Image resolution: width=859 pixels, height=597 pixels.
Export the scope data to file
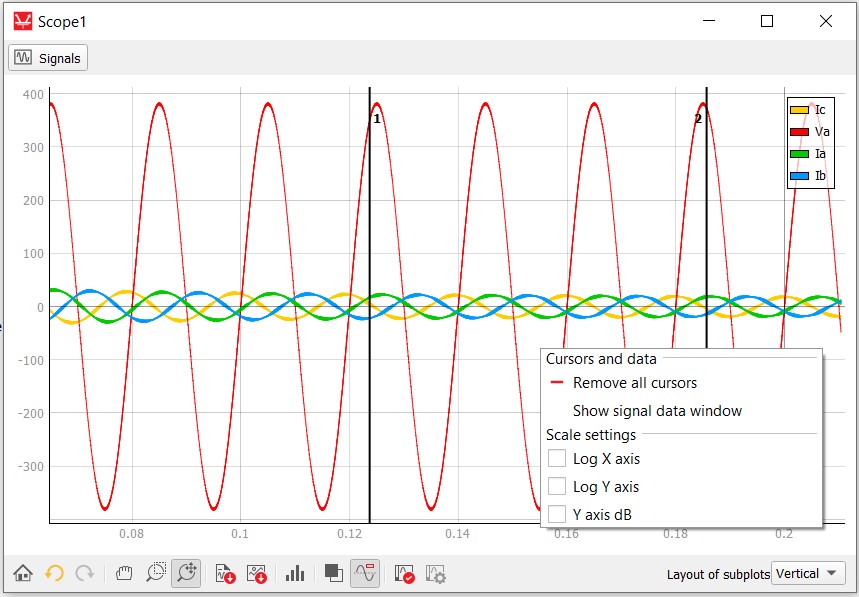225,574
